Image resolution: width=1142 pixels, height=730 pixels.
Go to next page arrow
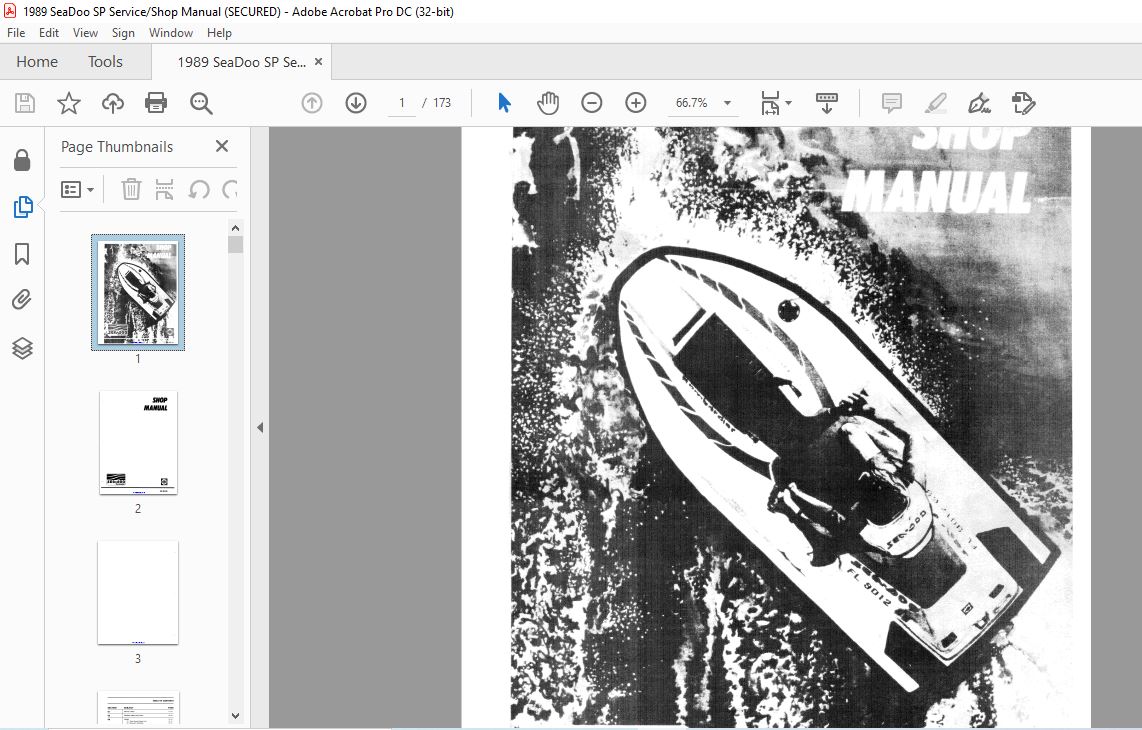[x=355, y=103]
